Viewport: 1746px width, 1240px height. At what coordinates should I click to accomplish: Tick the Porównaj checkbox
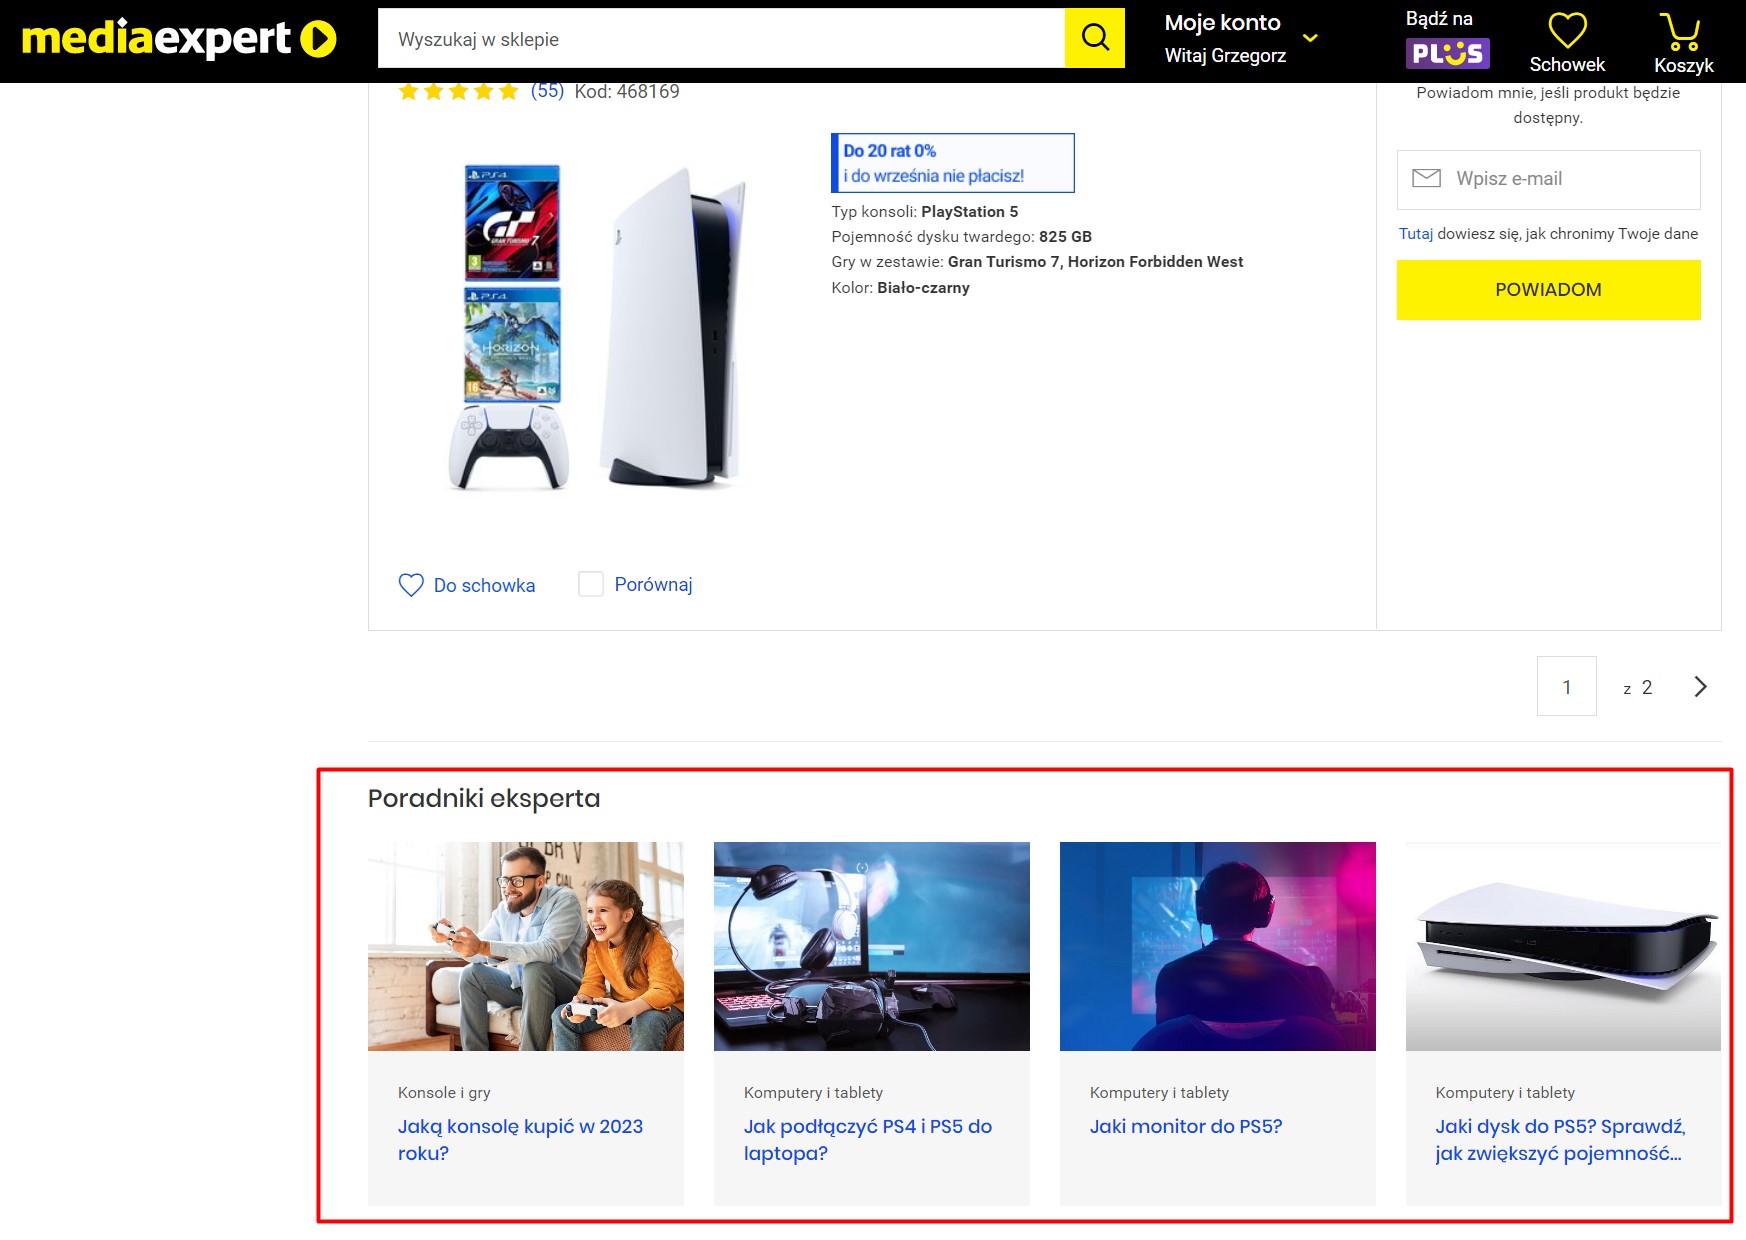[x=591, y=584]
